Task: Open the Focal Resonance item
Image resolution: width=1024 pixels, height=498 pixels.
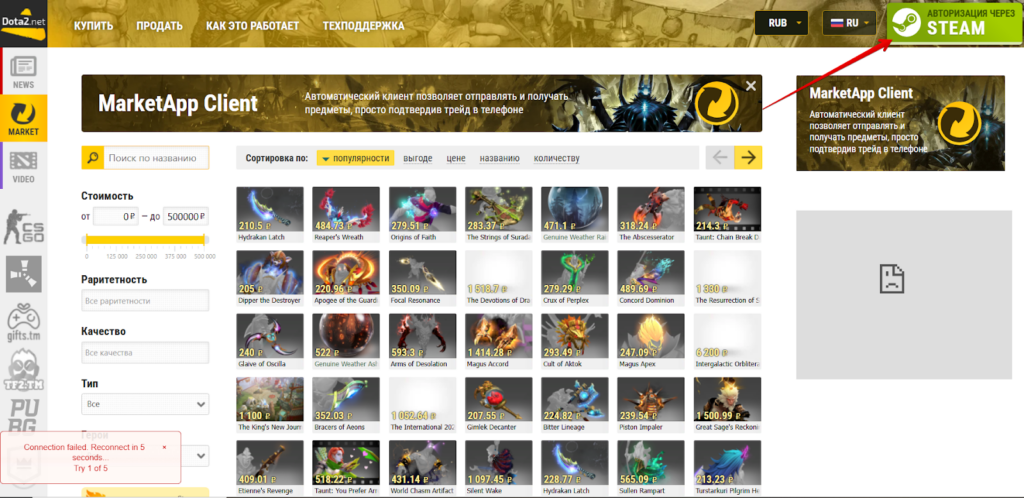Action: click(x=423, y=278)
